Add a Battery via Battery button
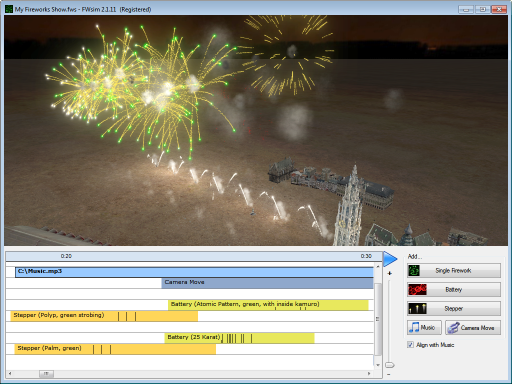 click(454, 290)
